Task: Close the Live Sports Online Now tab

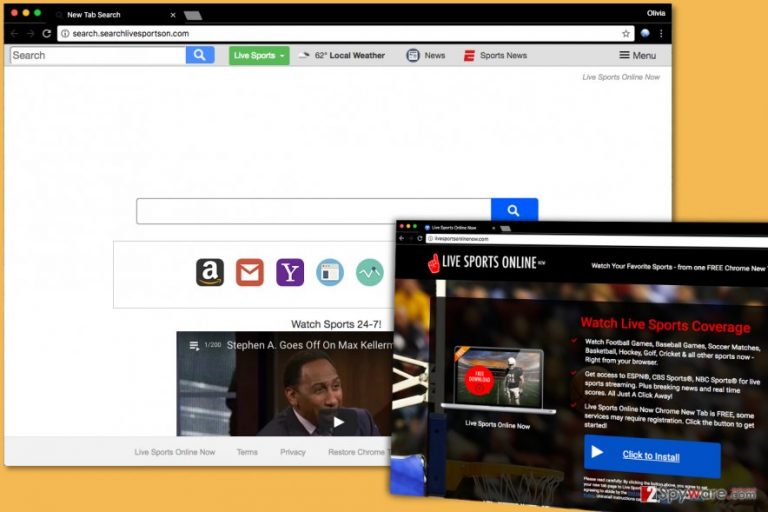Action: (x=493, y=228)
